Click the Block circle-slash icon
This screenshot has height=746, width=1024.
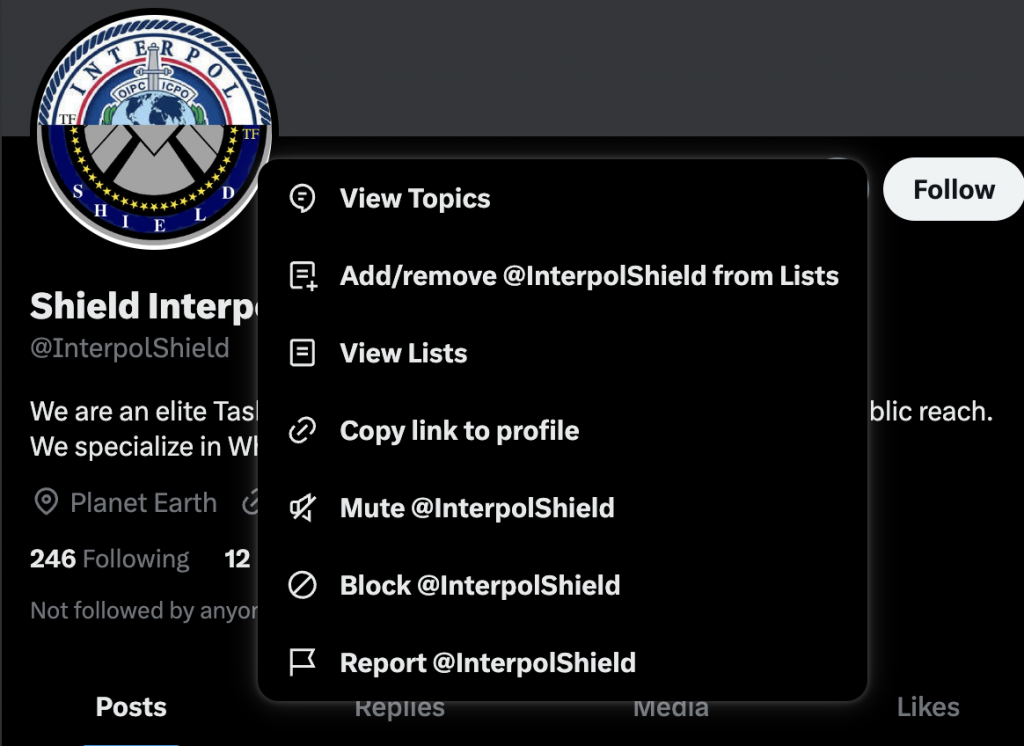click(302, 585)
